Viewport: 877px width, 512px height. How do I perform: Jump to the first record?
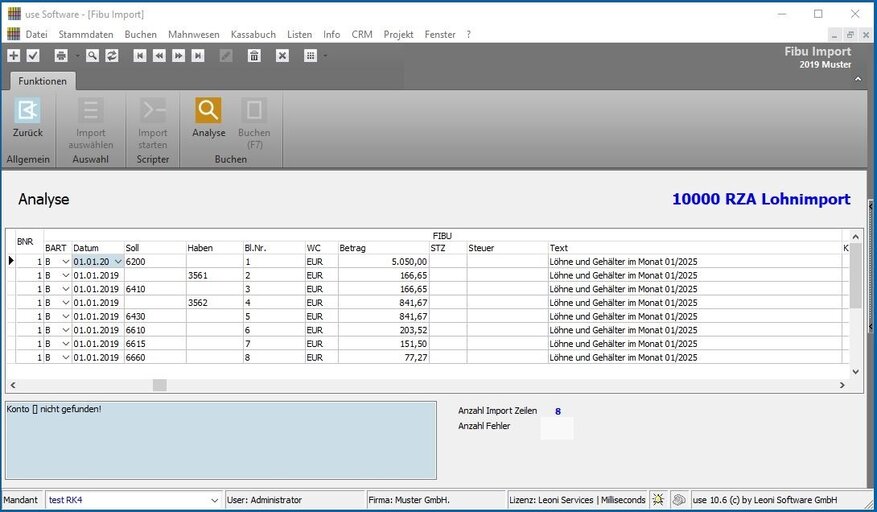139,56
